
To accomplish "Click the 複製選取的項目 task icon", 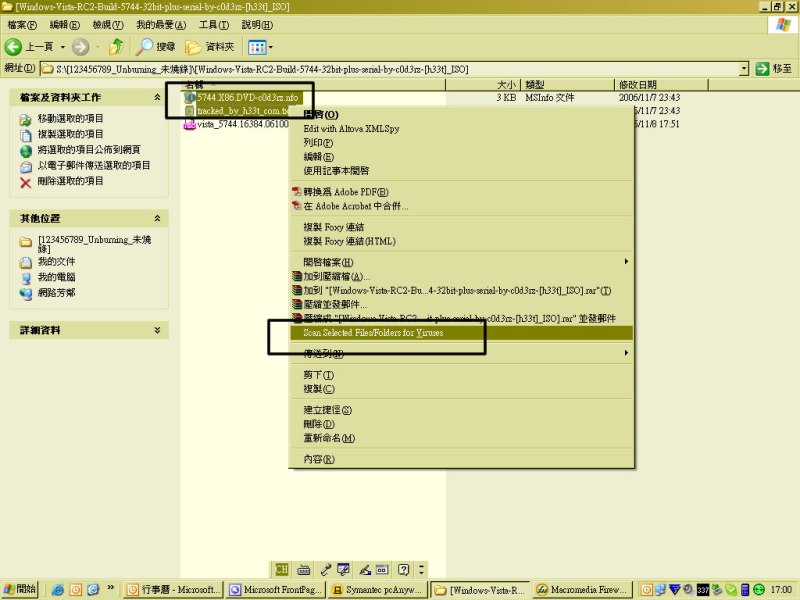I will coord(26,135).
